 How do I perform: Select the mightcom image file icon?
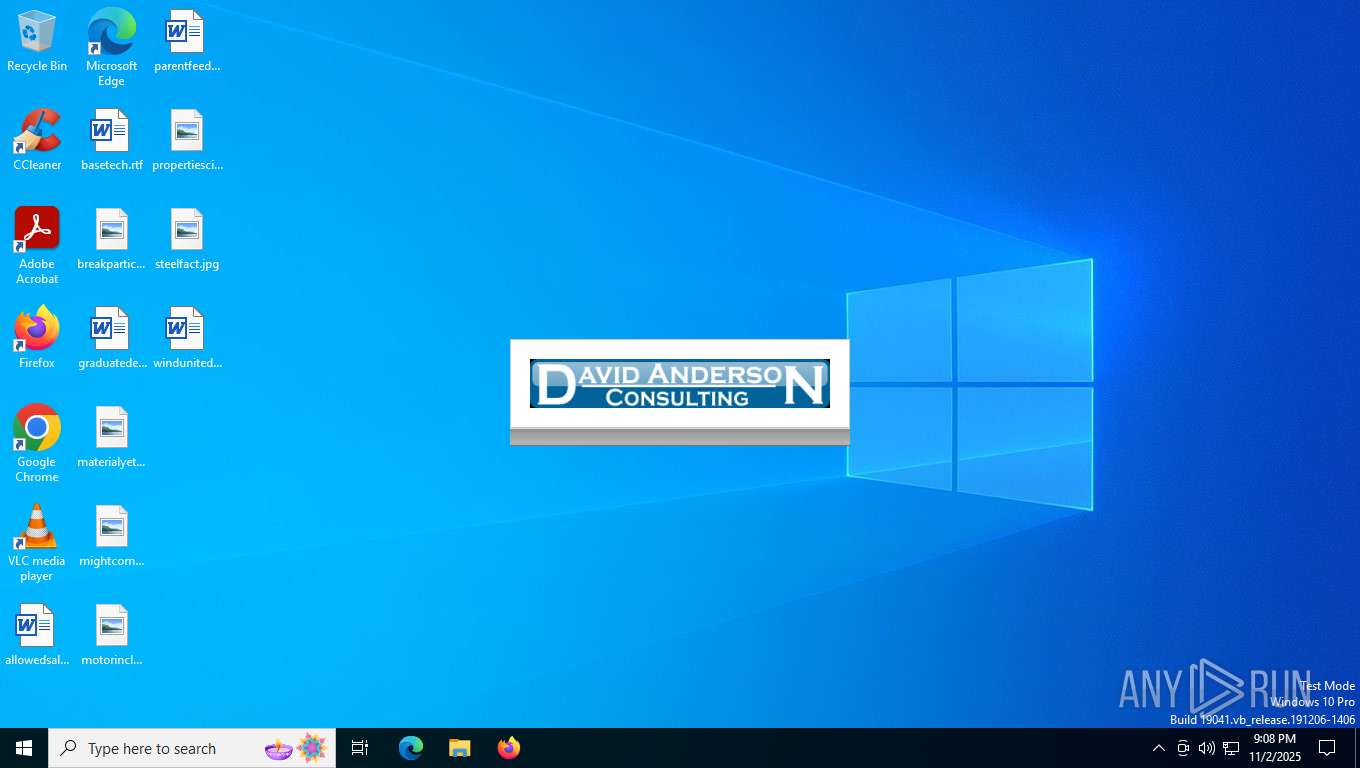pyautogui.click(x=111, y=536)
